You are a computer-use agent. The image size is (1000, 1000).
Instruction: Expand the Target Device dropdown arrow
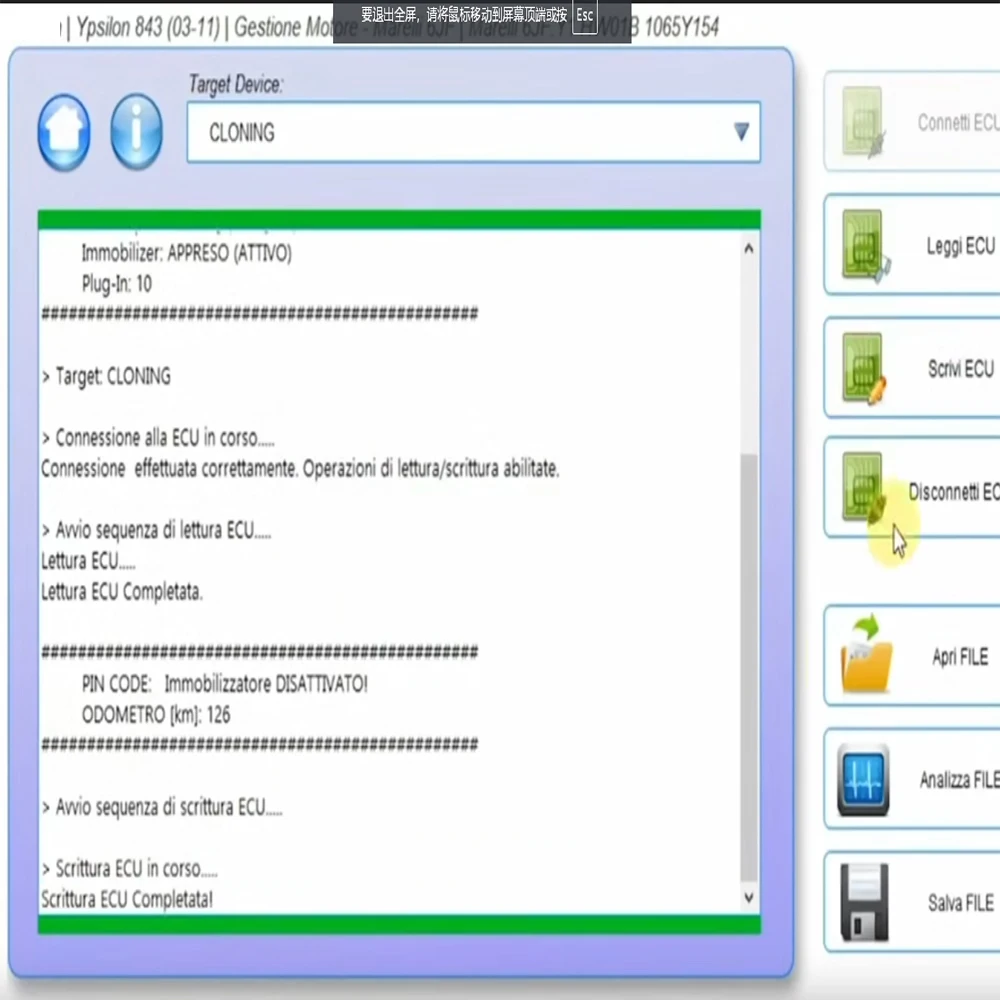(x=740, y=132)
